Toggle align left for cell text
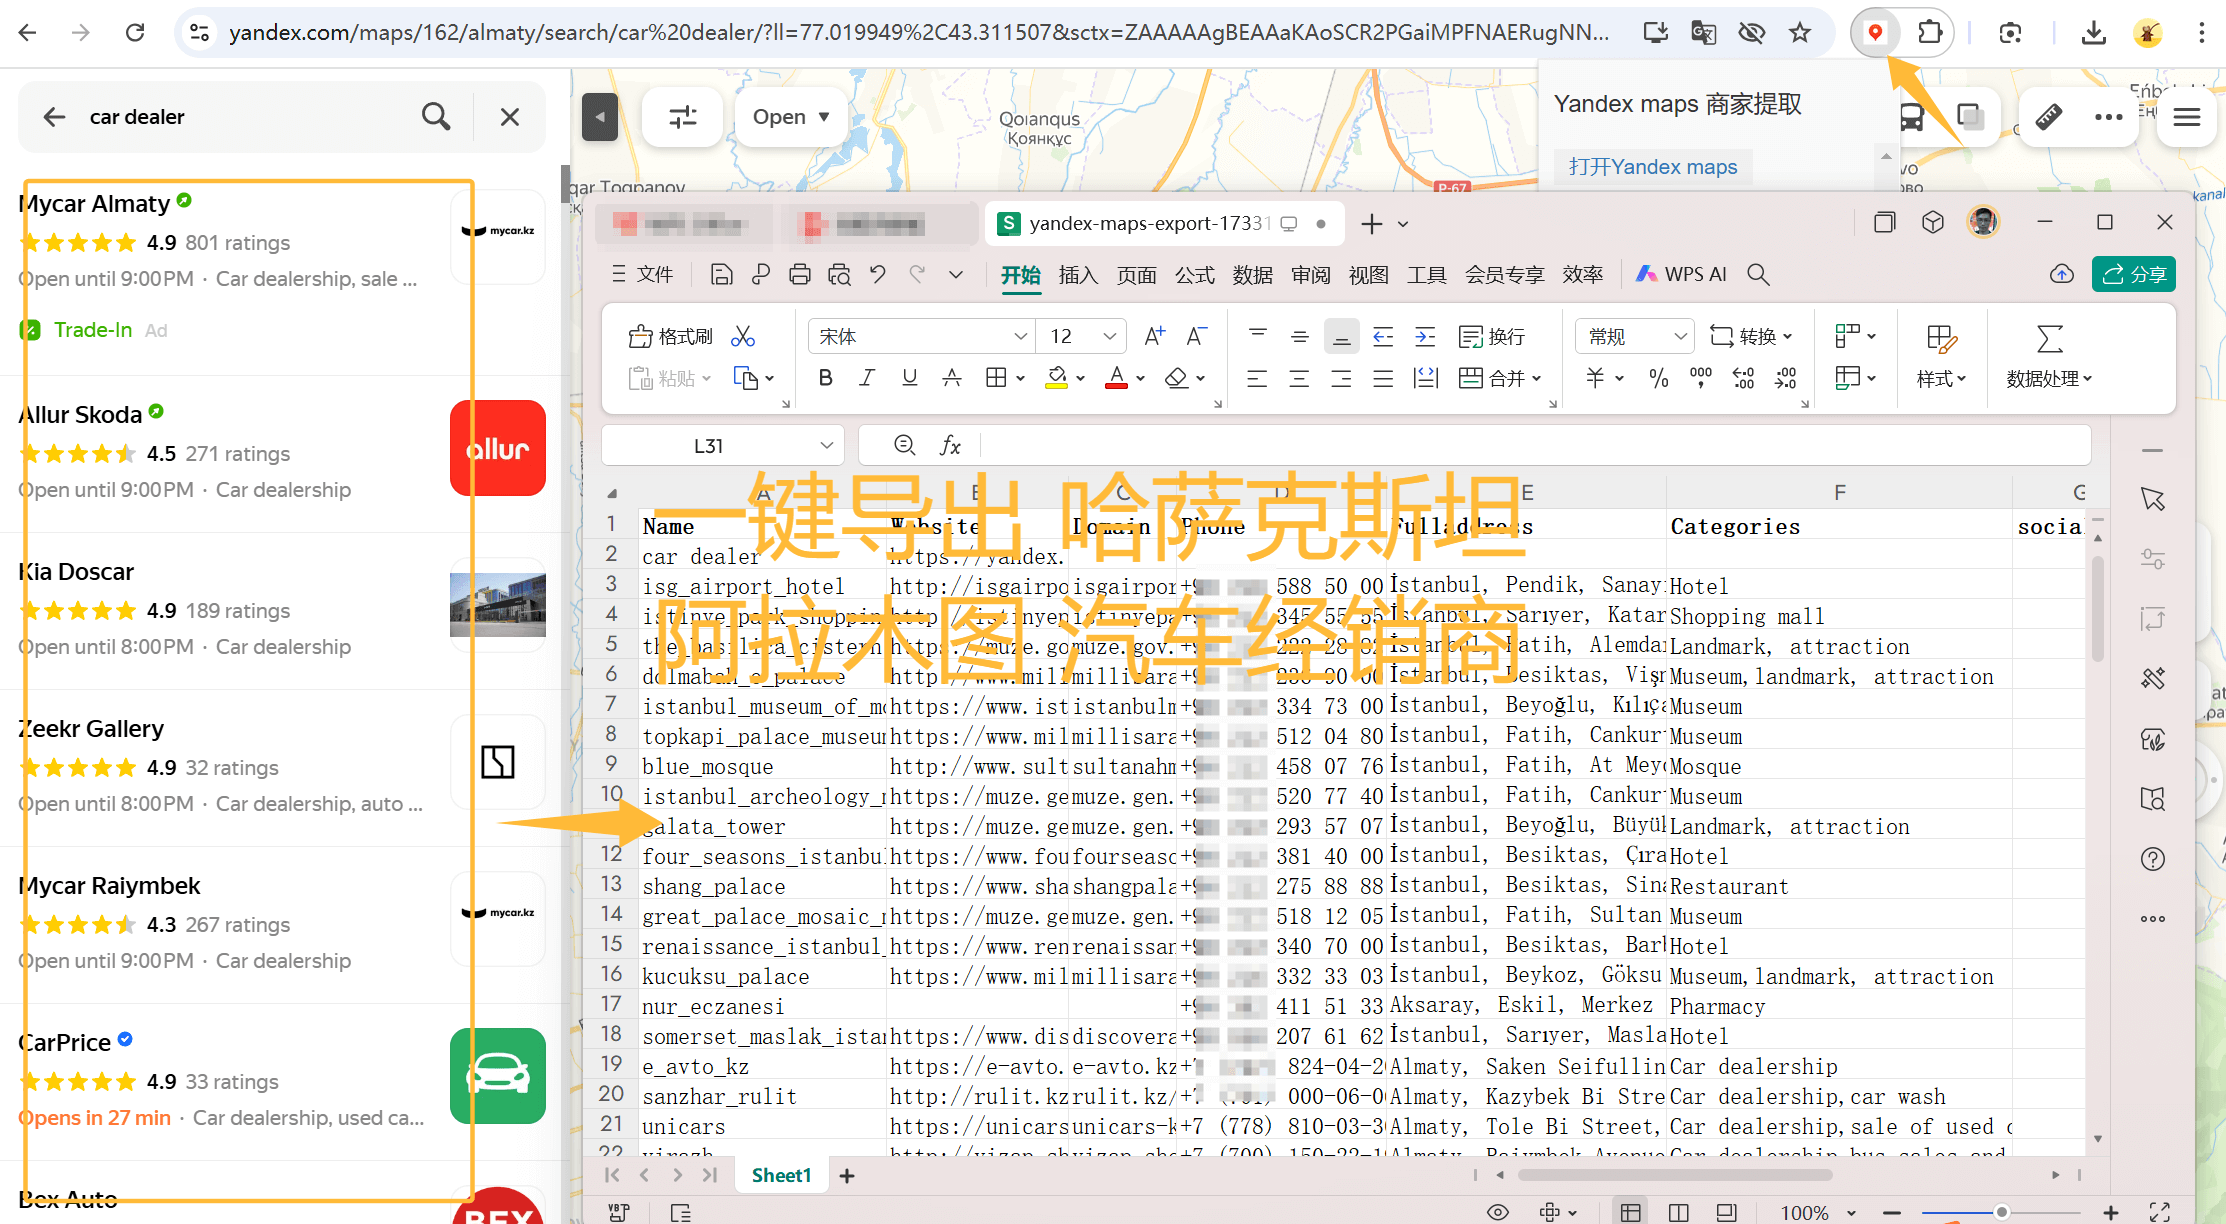Screen dimensions: 2226x1224 1257,378
